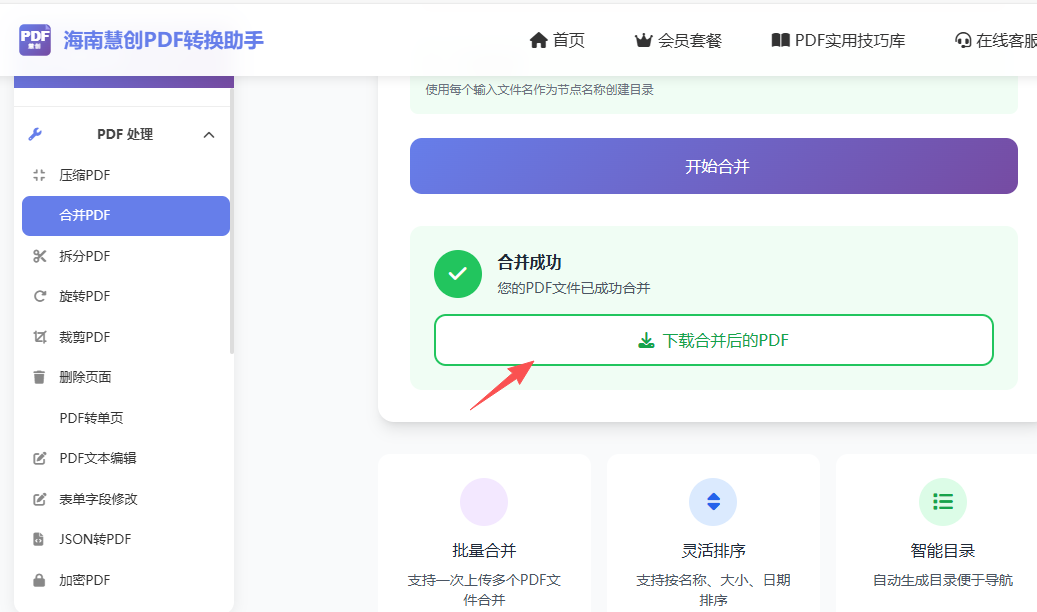Click the 您的PDF文件已成功合并 message
This screenshot has width=1037, height=612.
[x=574, y=288]
